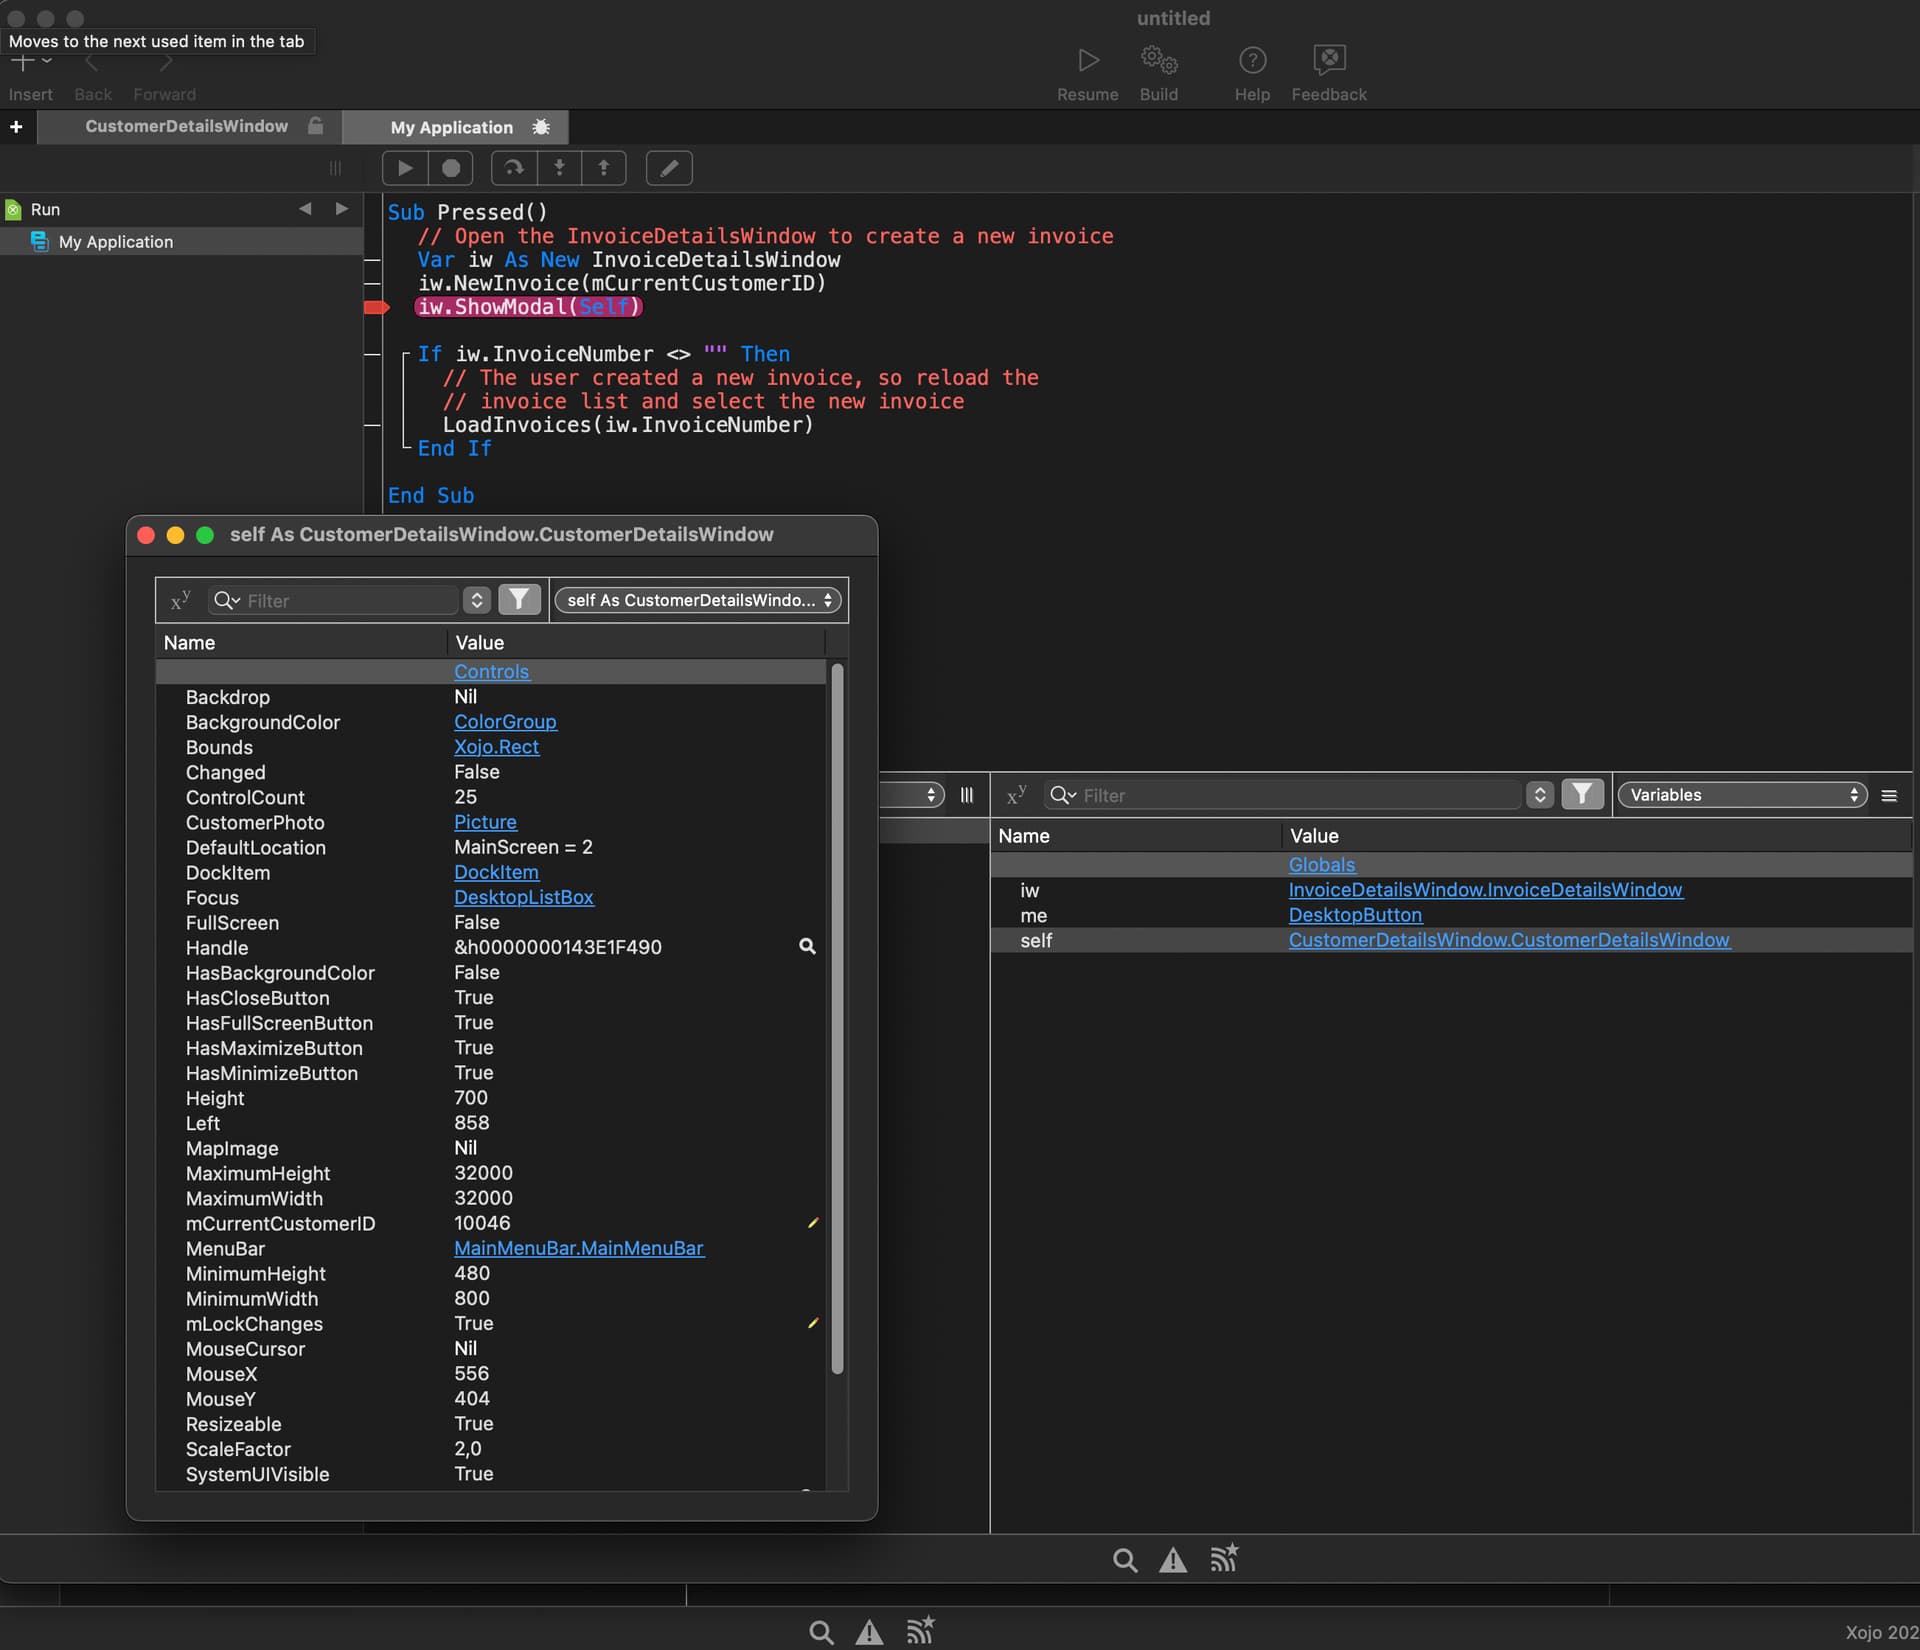Toggle the pane divider control near the filter
Viewport: 1920px width, 1650px height.
pyautogui.click(x=967, y=795)
